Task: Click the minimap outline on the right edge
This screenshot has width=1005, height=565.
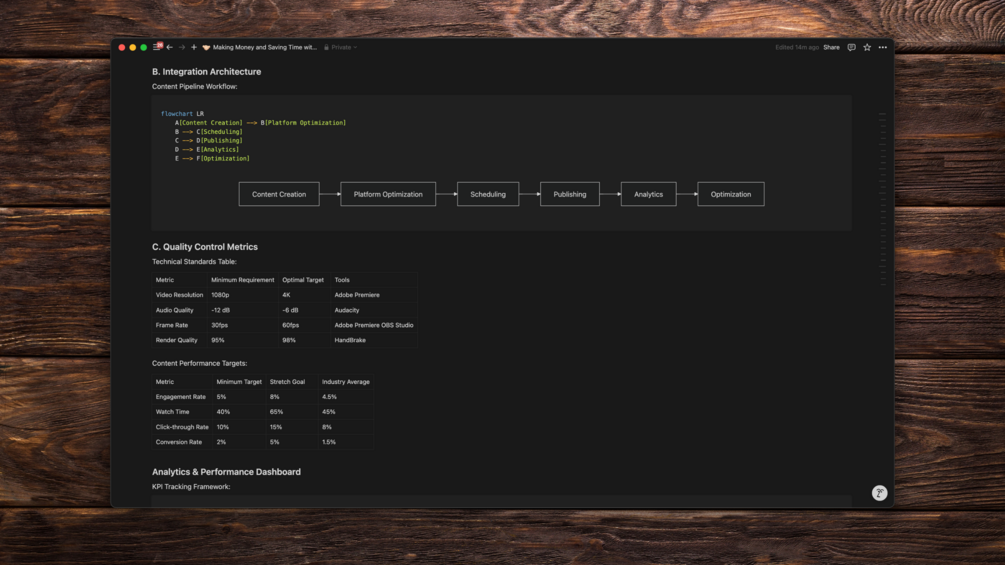Action: (x=883, y=199)
